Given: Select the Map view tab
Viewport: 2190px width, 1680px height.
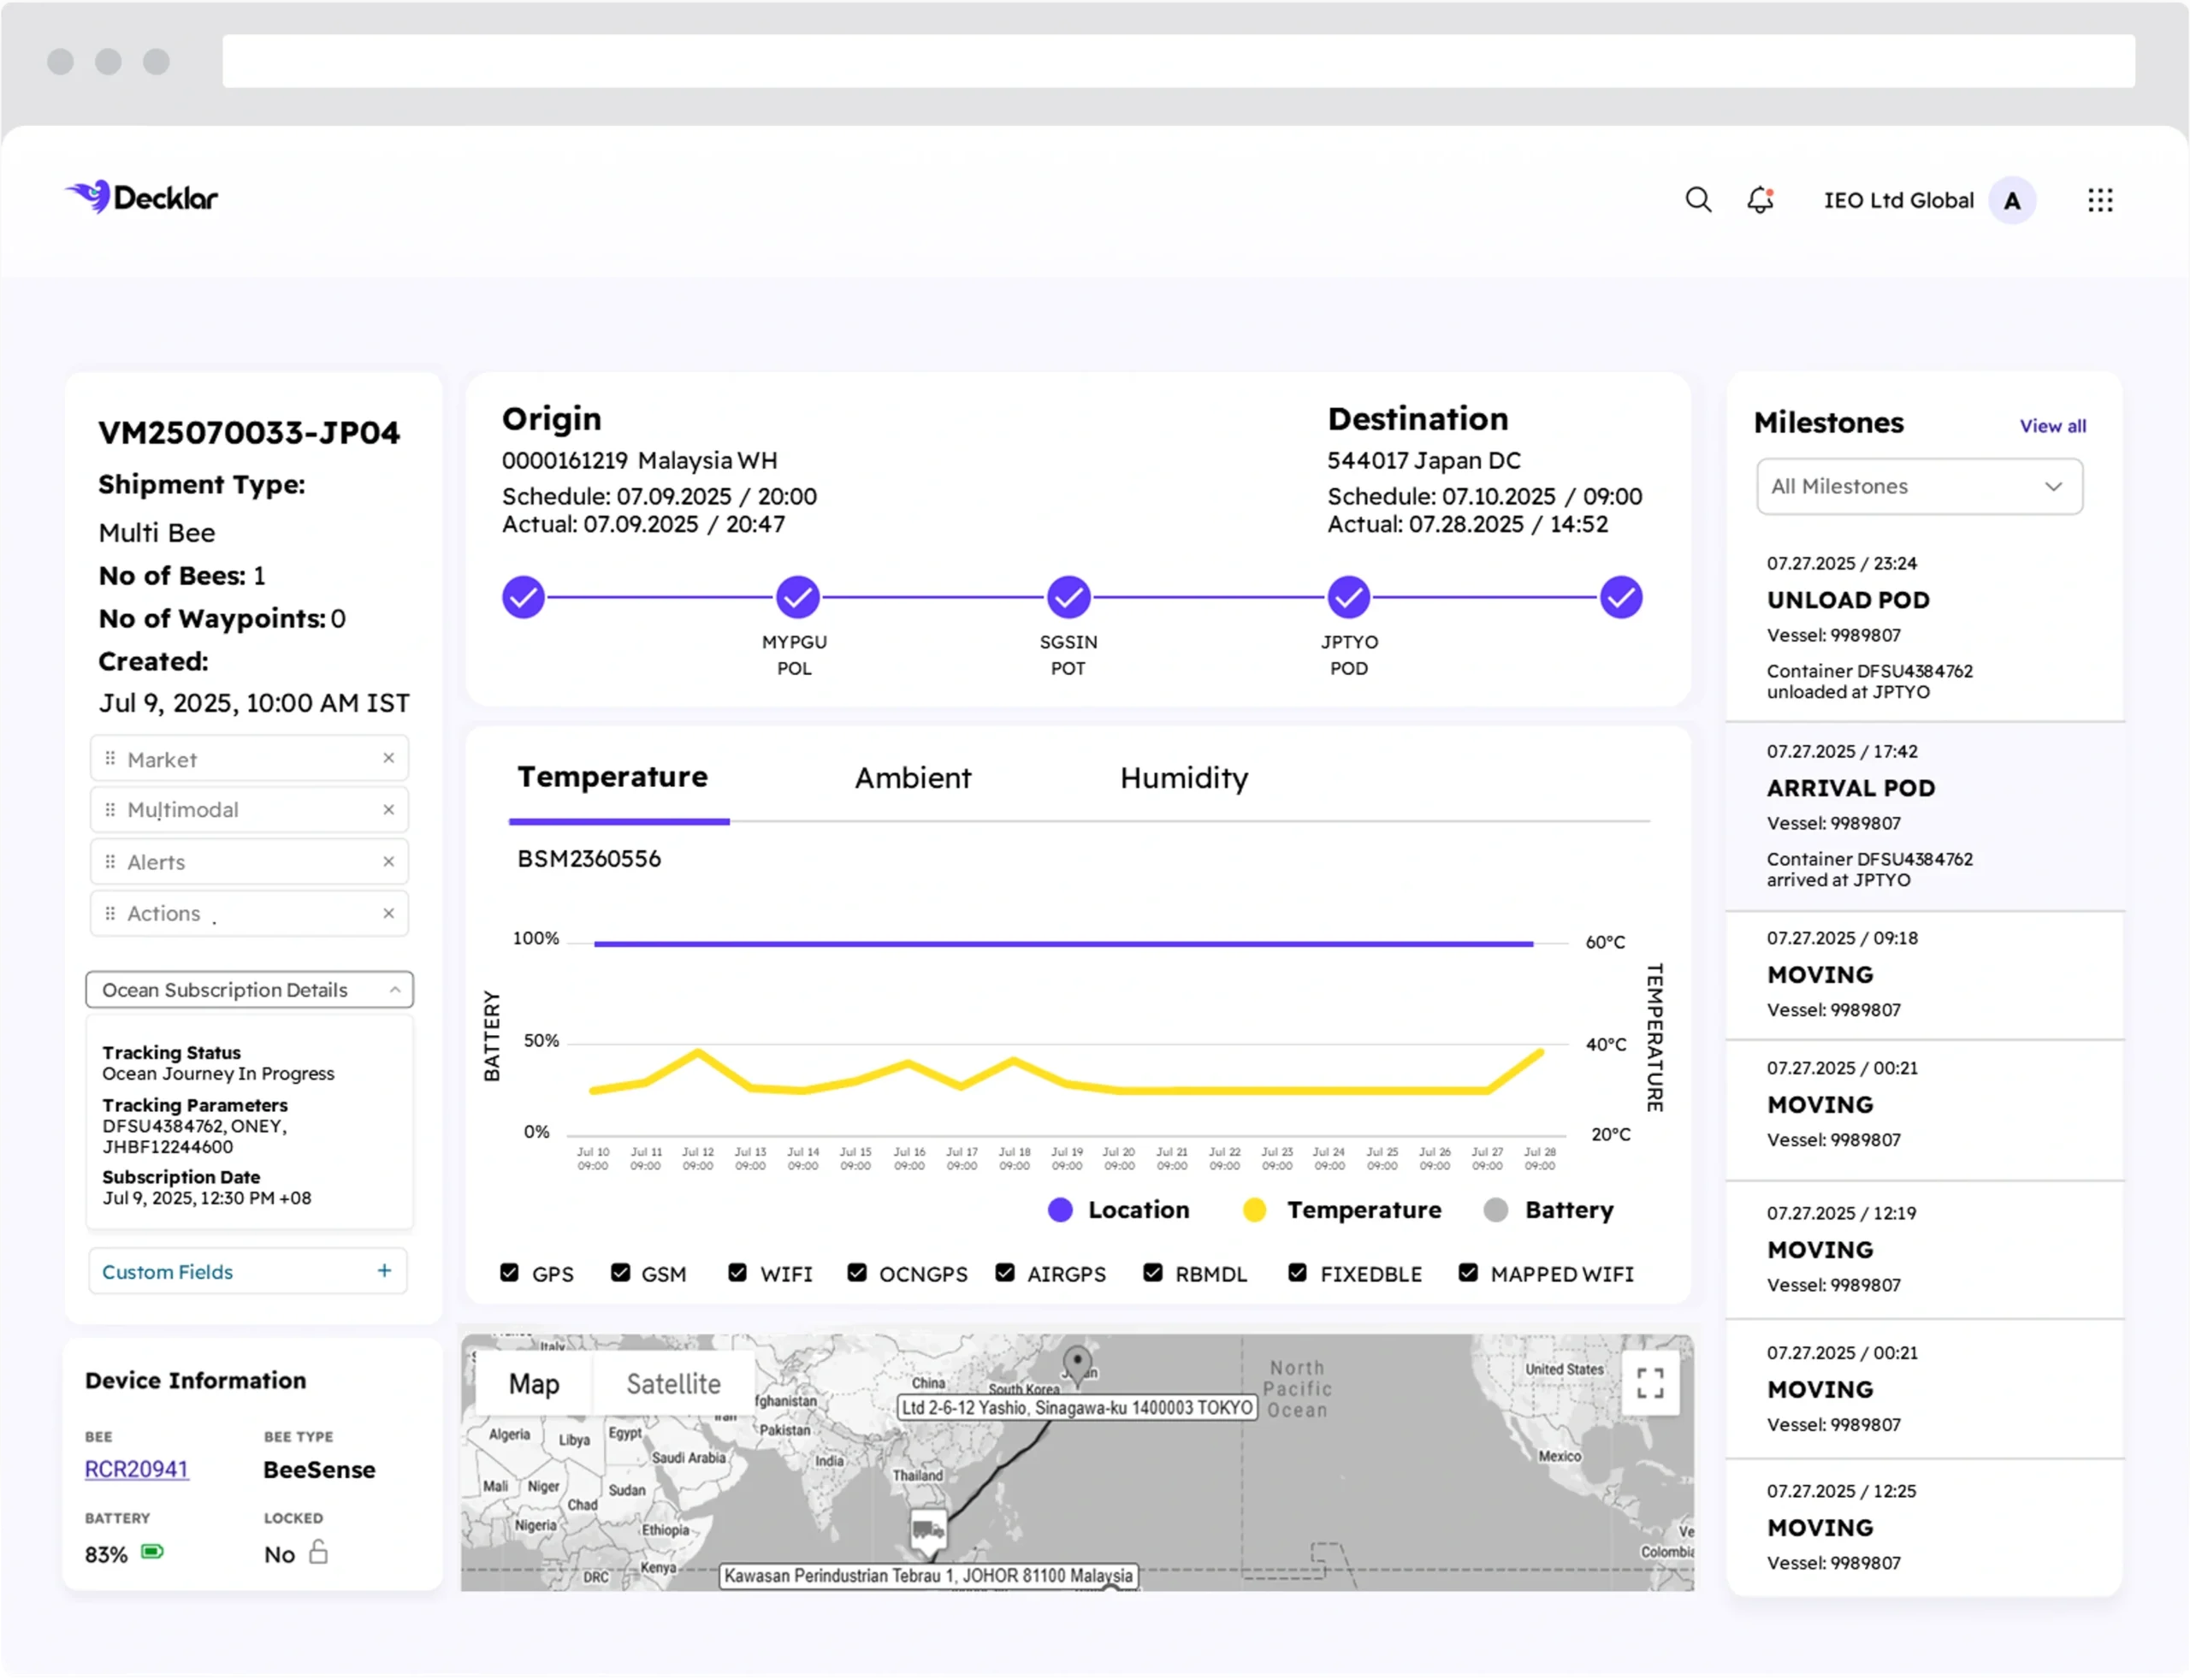Looking at the screenshot, I should tap(534, 1383).
